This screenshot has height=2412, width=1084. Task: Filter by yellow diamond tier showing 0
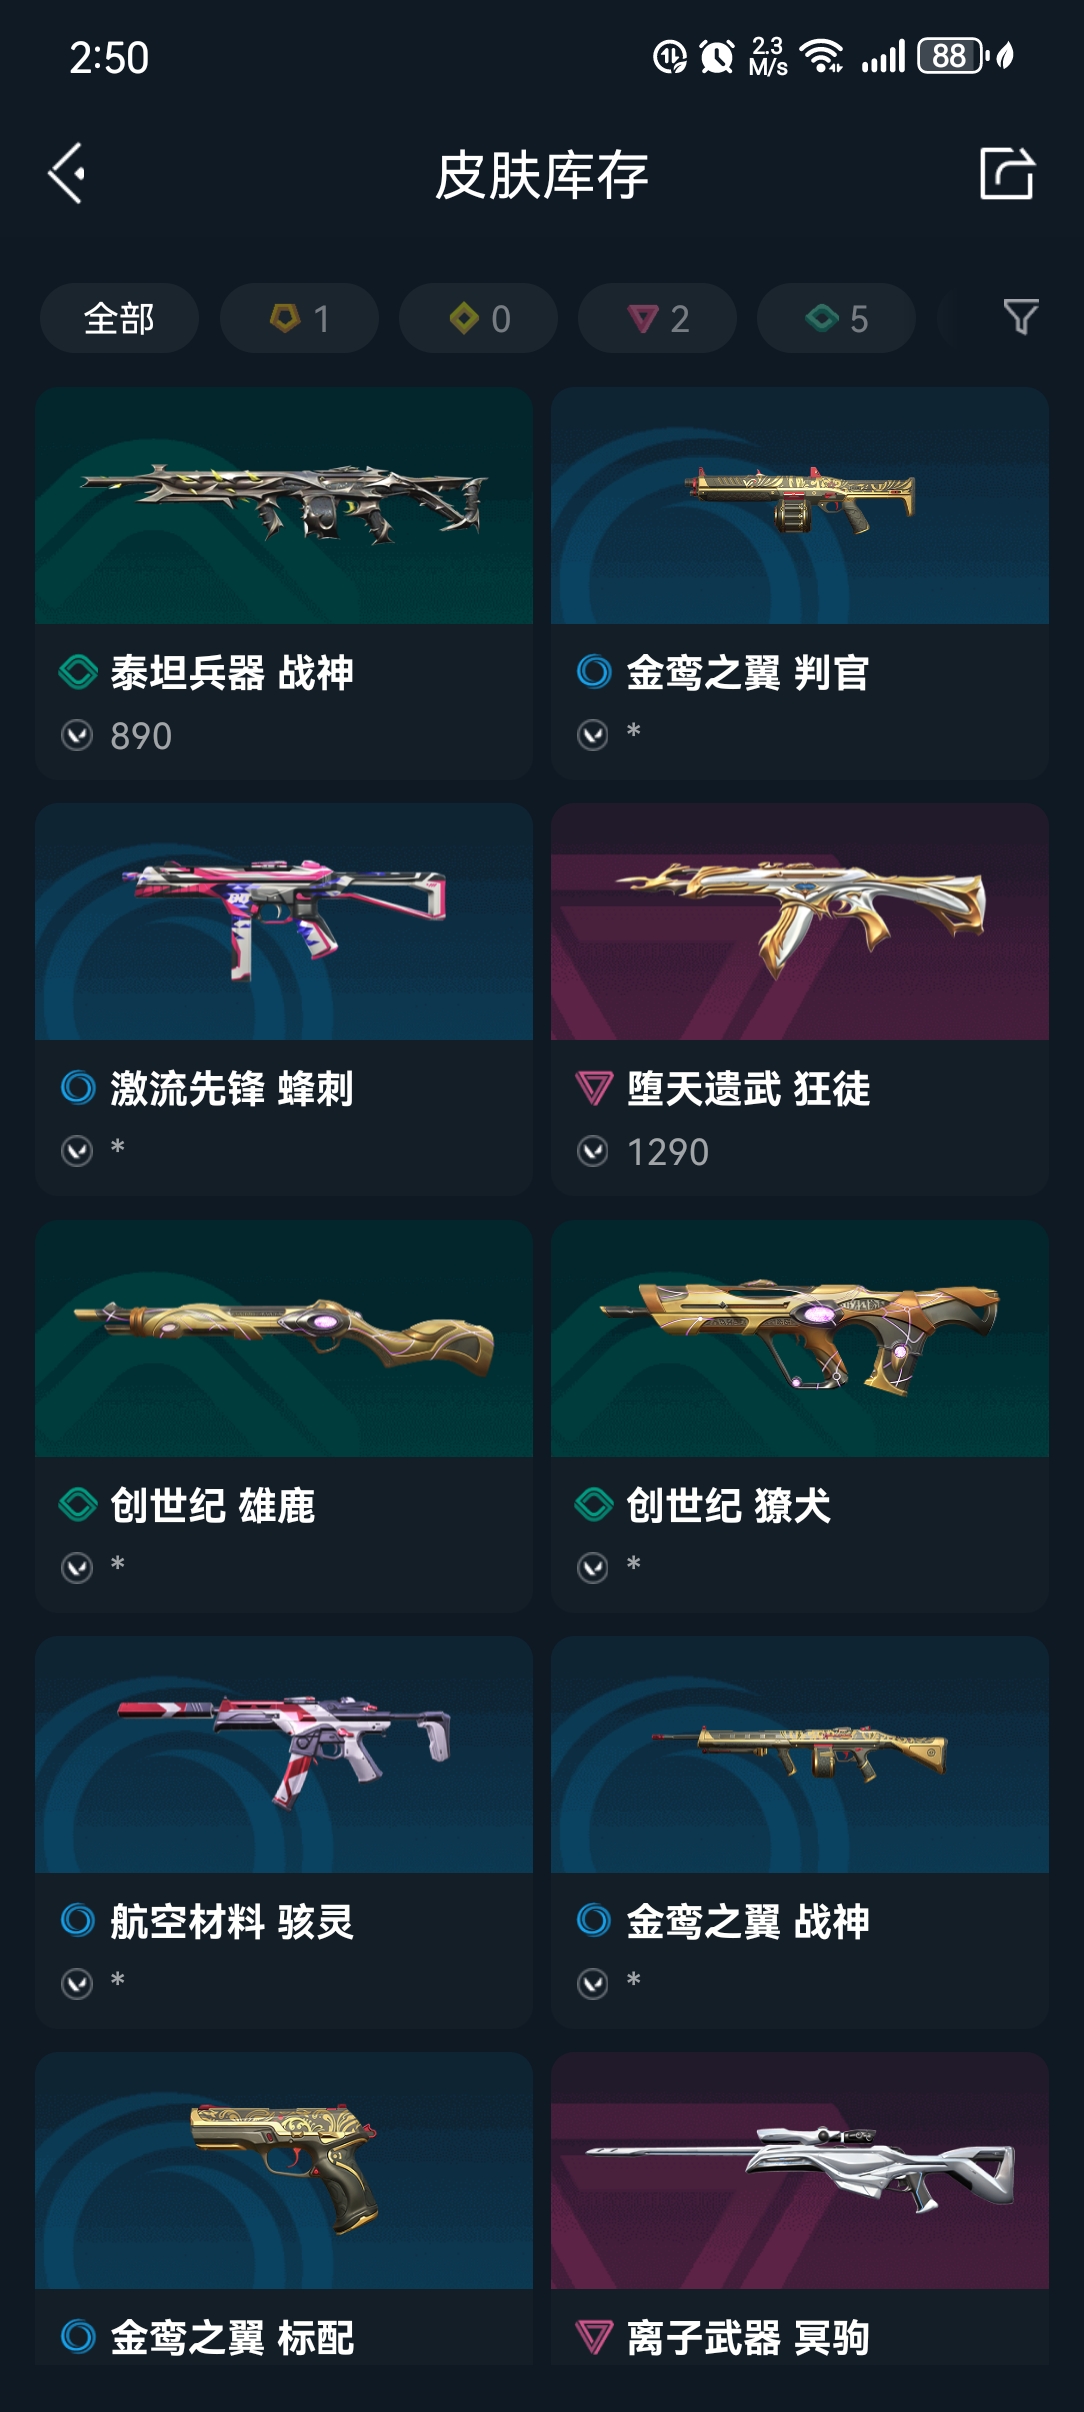pos(478,318)
